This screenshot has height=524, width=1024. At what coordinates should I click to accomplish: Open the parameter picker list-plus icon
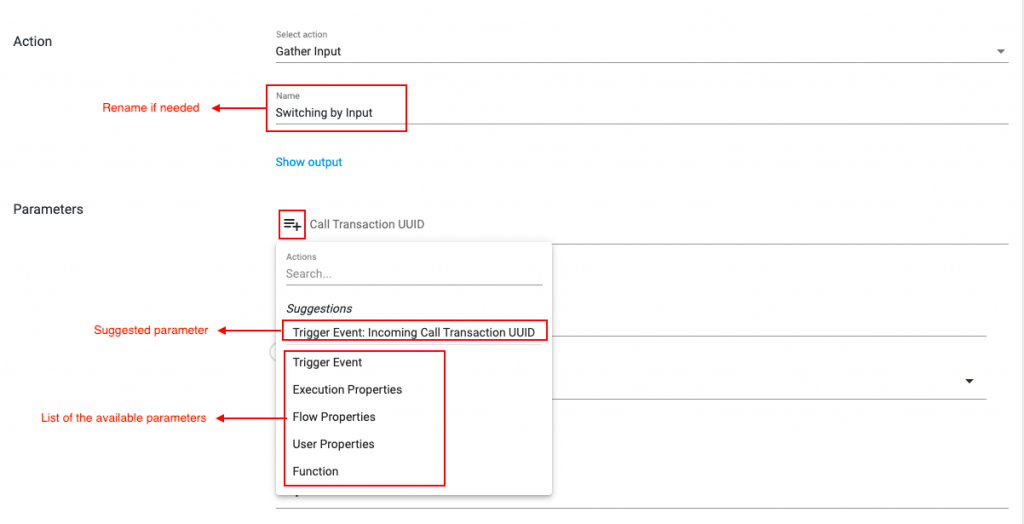point(292,225)
